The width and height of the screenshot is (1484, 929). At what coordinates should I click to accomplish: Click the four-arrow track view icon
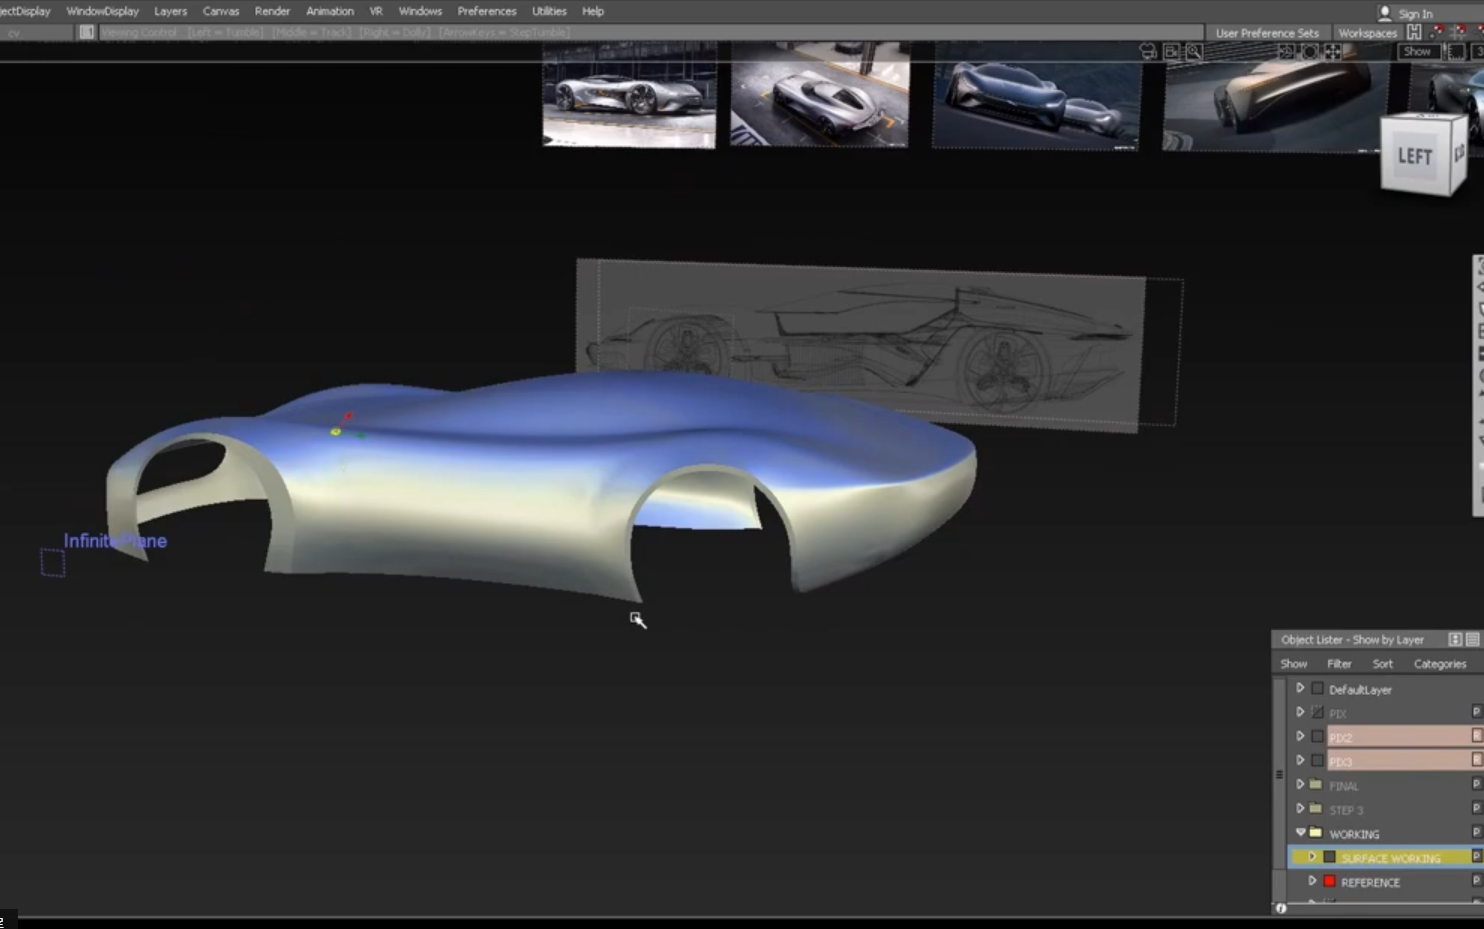1333,52
